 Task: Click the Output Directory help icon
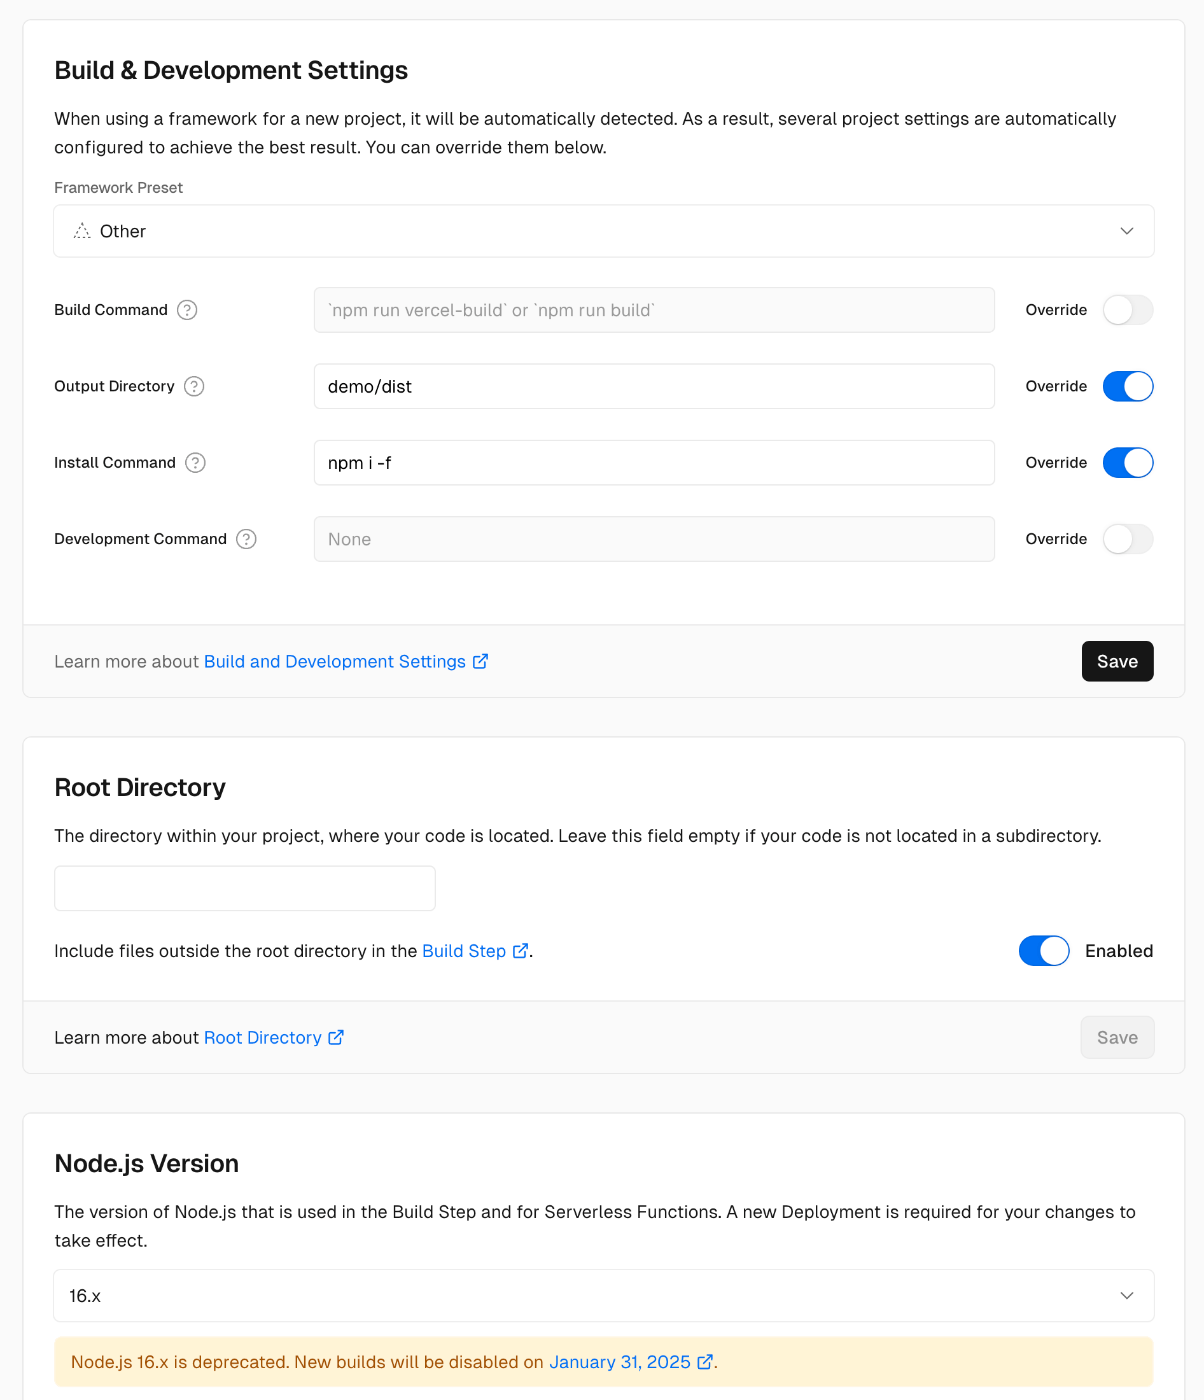[x=194, y=386]
